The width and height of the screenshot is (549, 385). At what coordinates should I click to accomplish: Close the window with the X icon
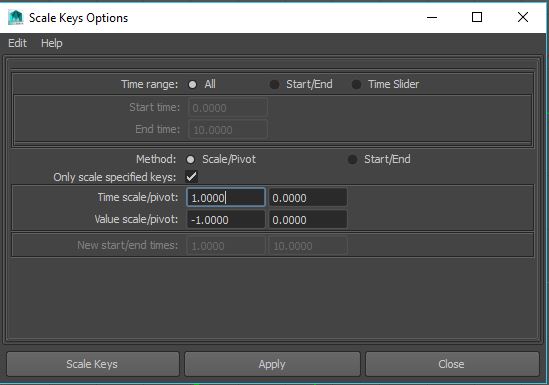coord(523,17)
